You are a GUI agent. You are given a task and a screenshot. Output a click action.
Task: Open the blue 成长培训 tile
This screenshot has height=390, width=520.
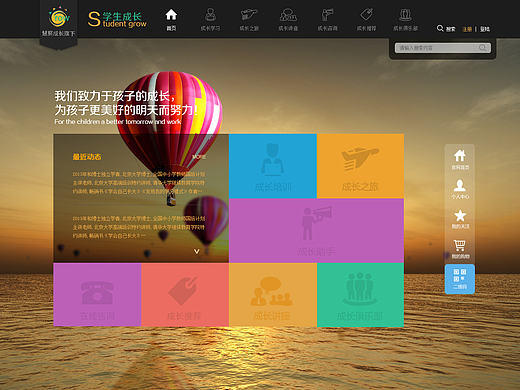pyautogui.click(x=273, y=166)
